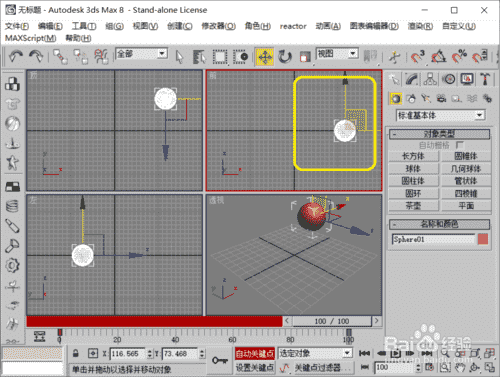Open the MAXScript(M) menu
The width and height of the screenshot is (500, 377).
[30, 38]
